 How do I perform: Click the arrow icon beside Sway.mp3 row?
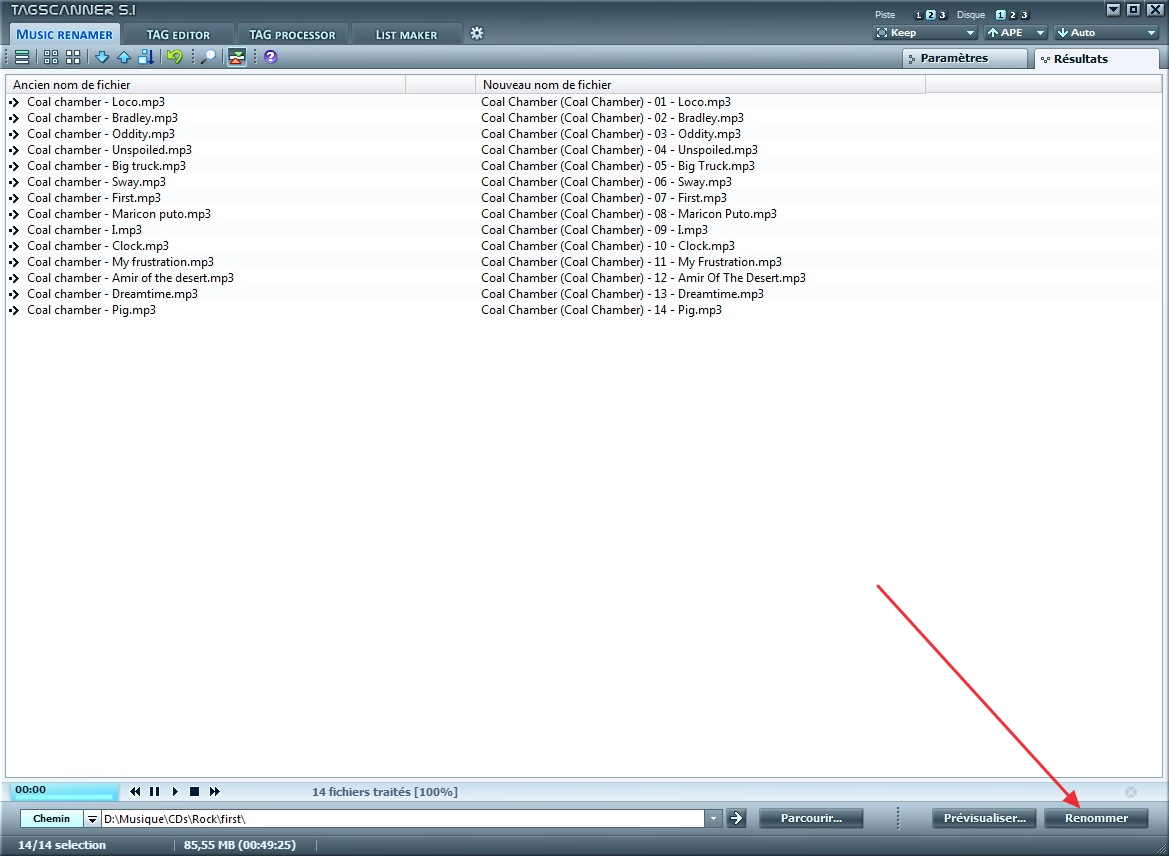tap(13, 182)
